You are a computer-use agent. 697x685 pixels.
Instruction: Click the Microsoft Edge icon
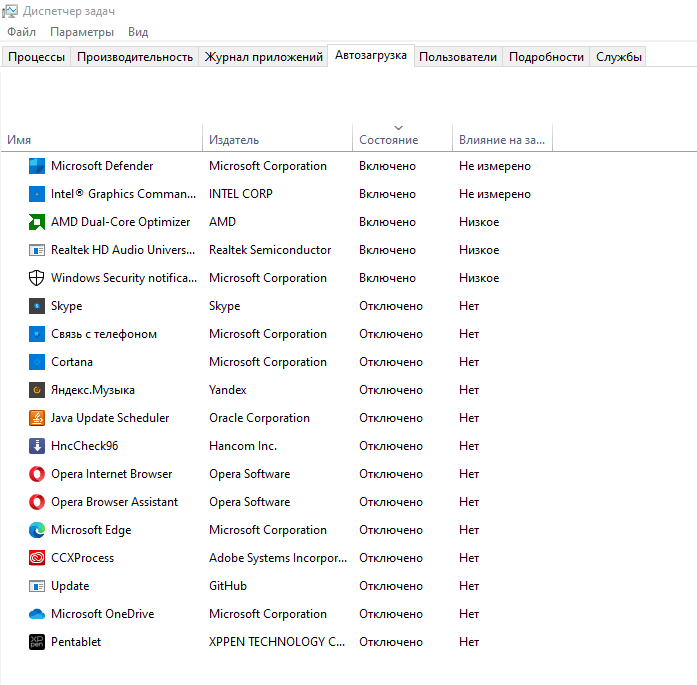(x=36, y=530)
